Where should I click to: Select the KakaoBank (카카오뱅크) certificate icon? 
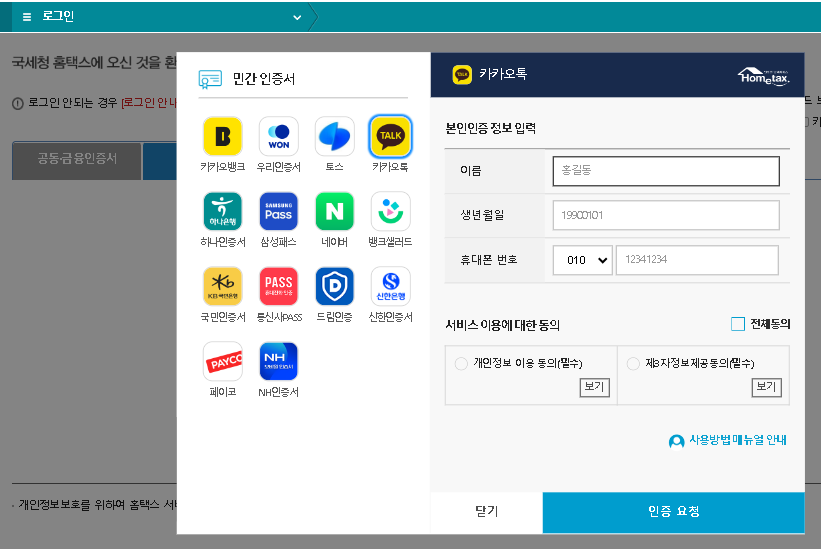223,137
